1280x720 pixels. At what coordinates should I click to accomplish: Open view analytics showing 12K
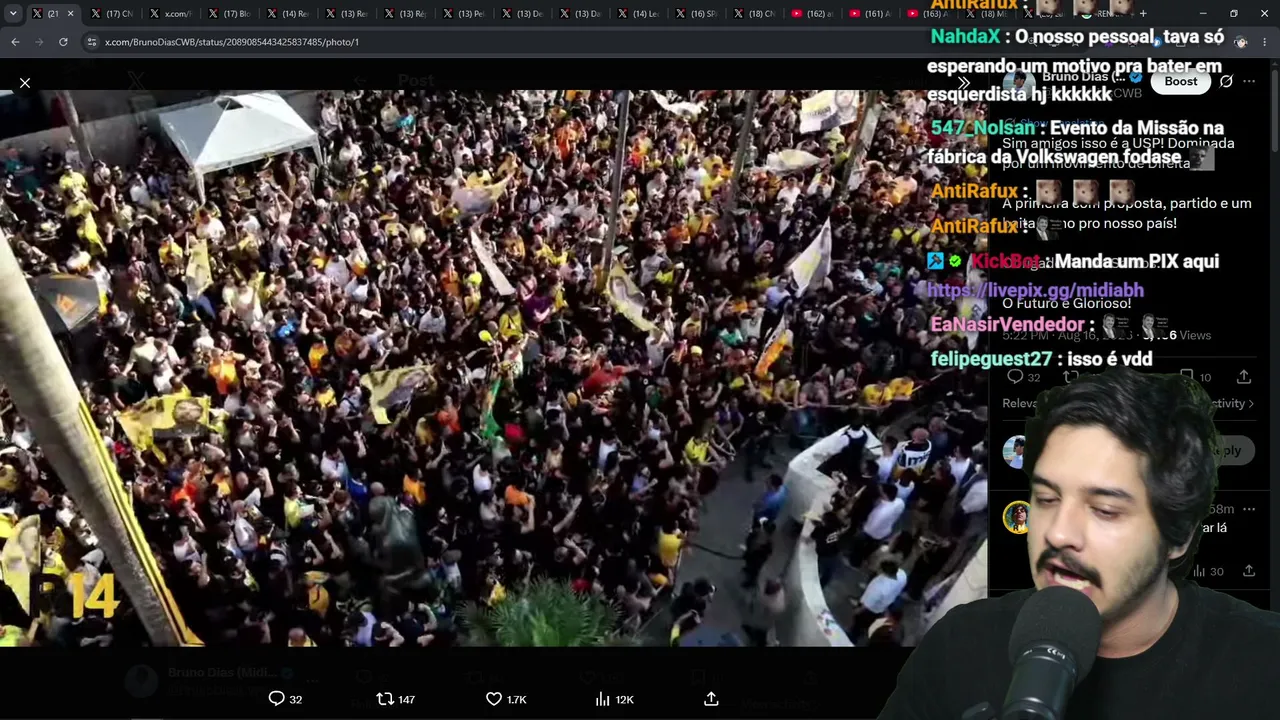[x=614, y=699]
